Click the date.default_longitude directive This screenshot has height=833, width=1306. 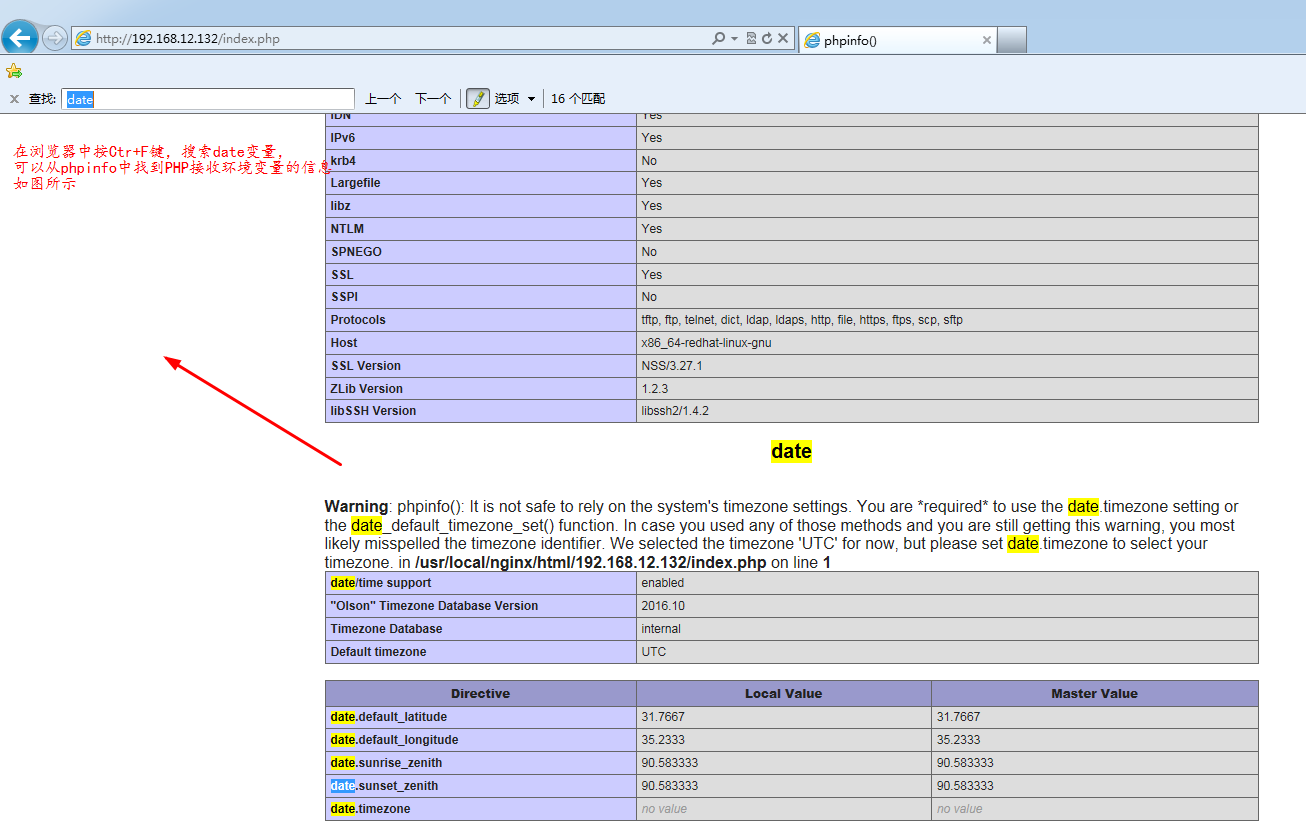click(394, 740)
